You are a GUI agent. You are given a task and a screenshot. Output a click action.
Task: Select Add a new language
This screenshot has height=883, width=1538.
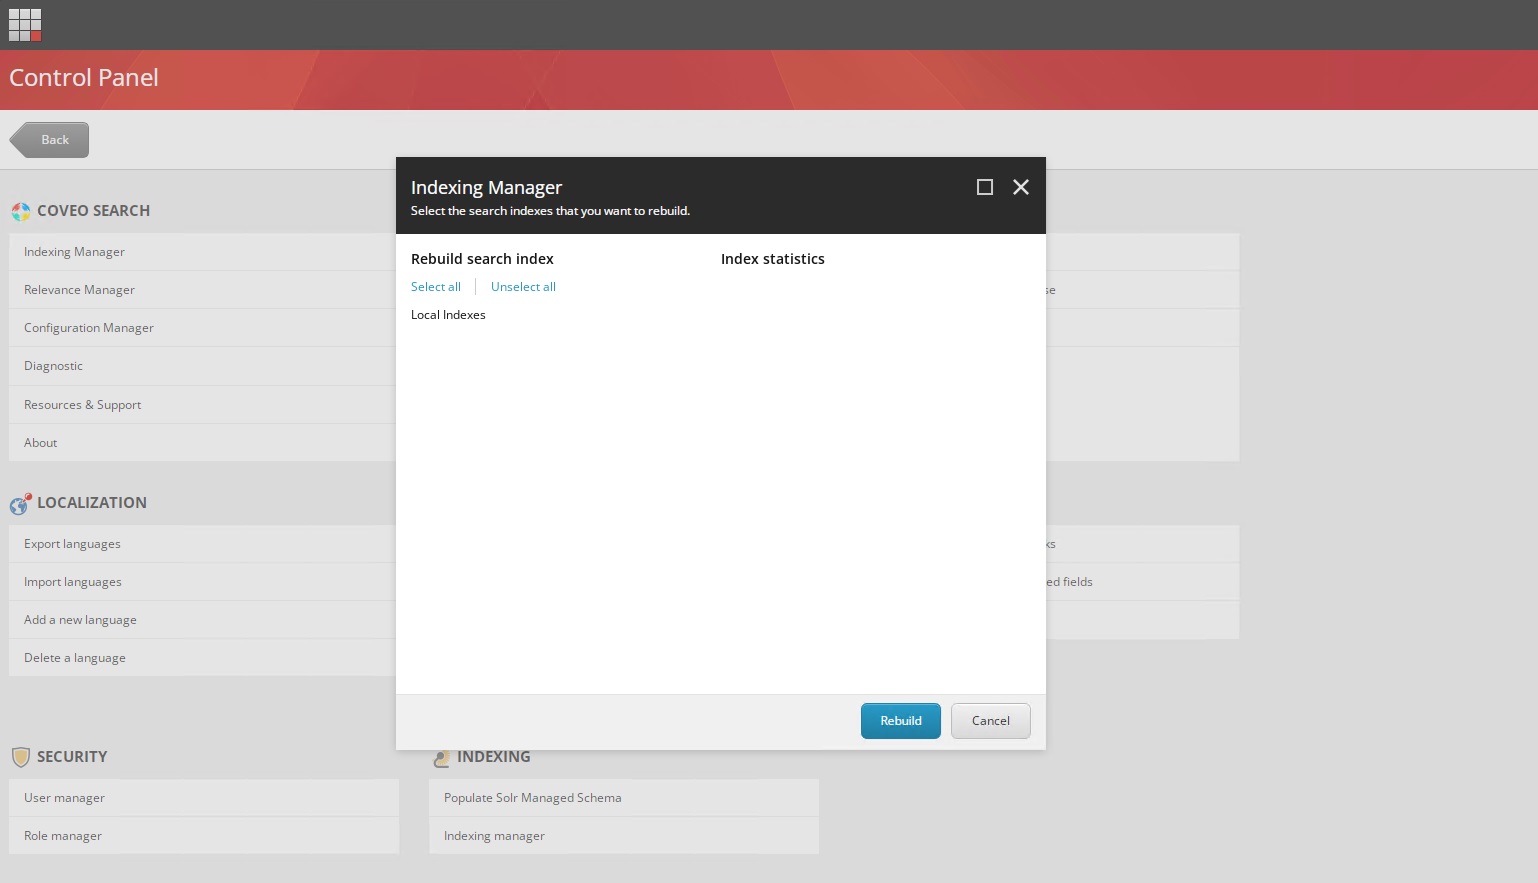pyautogui.click(x=203, y=620)
